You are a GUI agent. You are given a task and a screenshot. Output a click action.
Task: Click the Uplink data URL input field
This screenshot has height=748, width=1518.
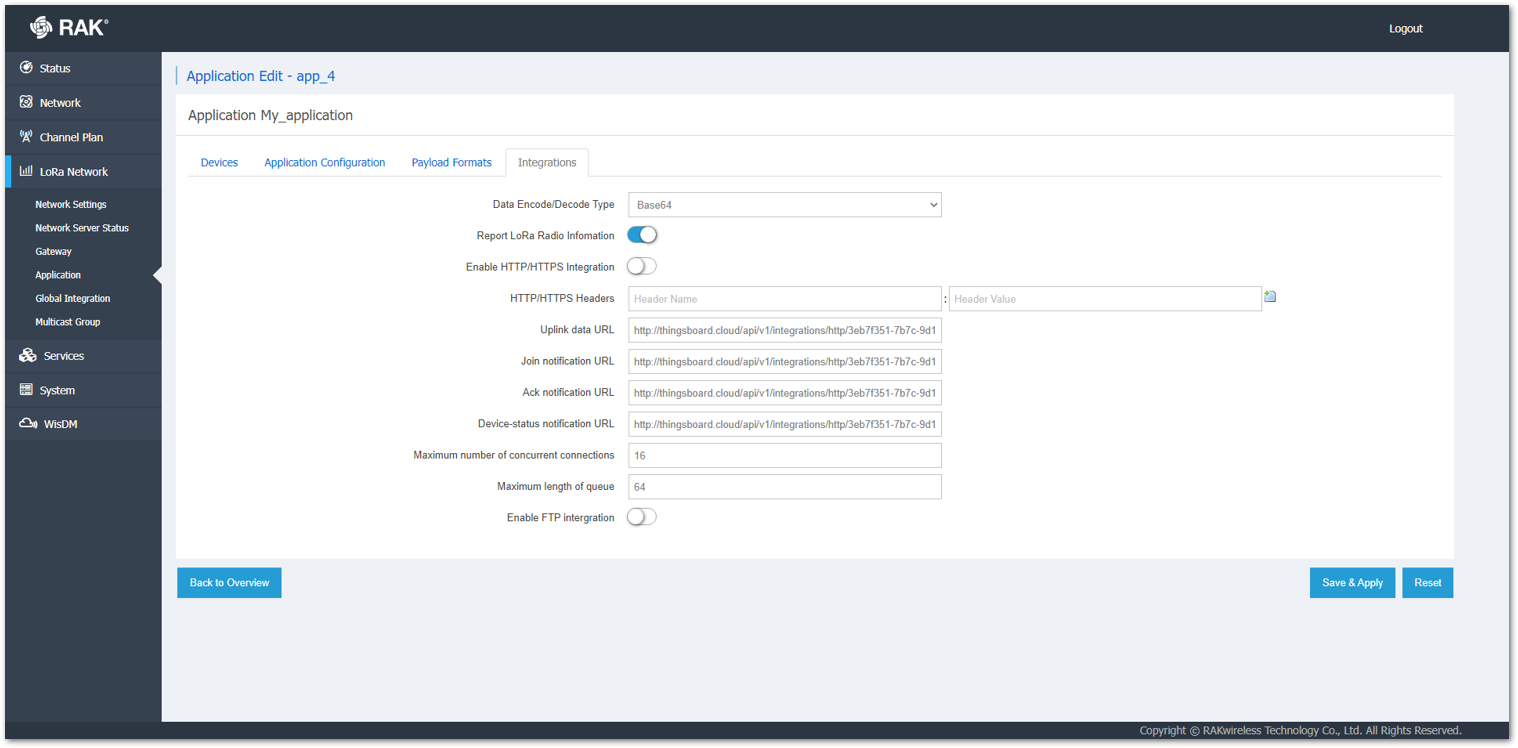784,330
